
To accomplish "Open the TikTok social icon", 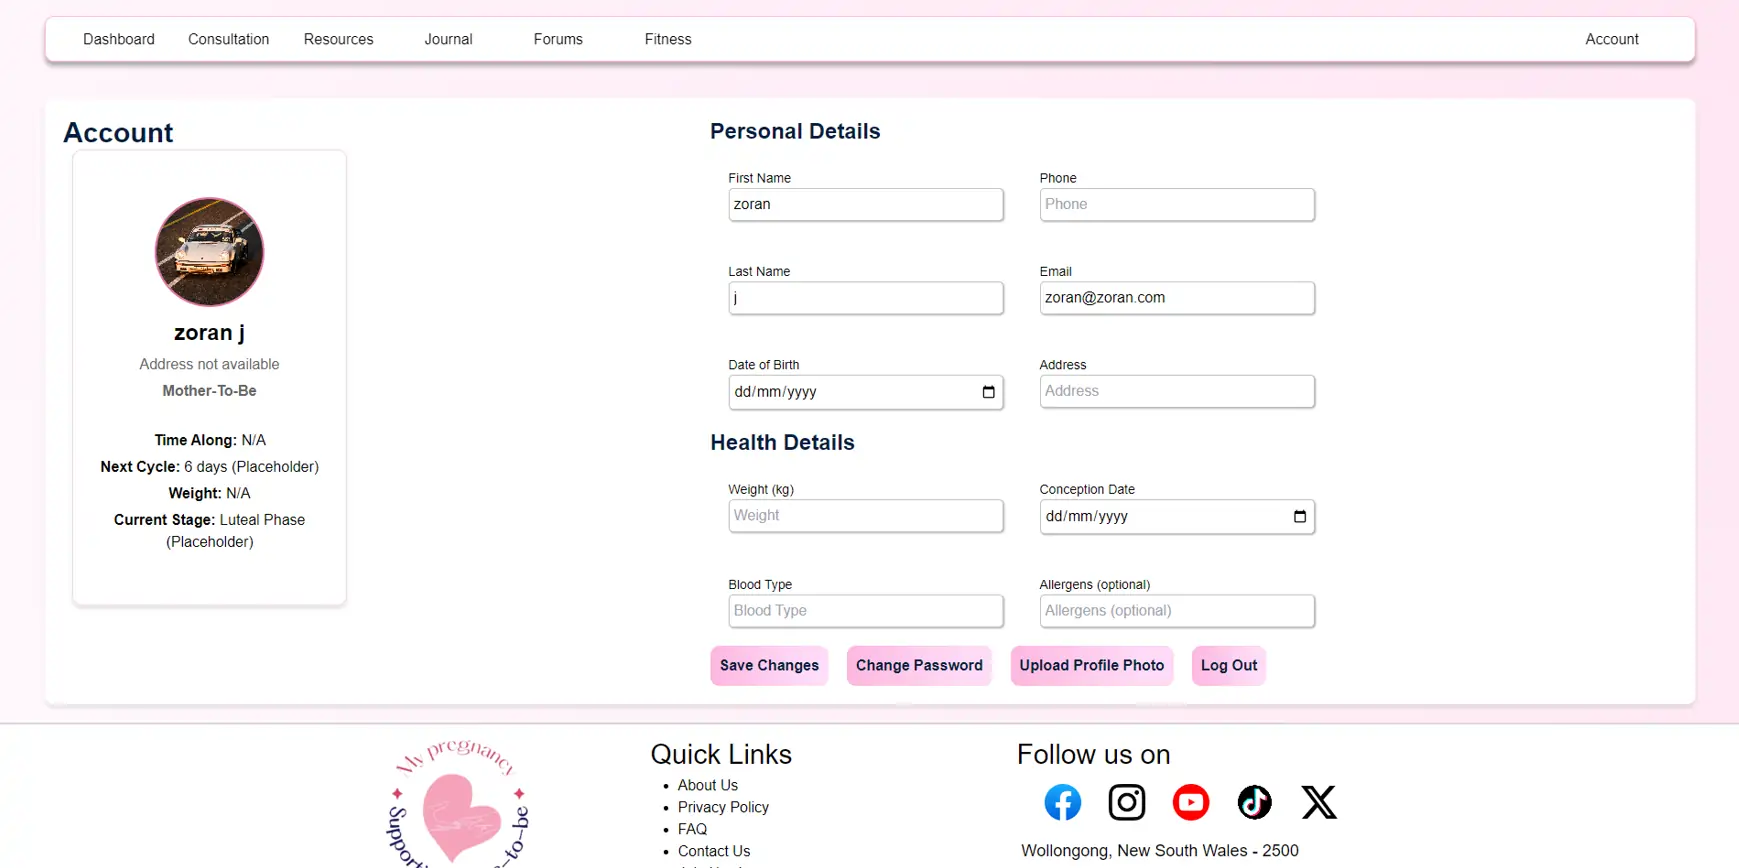I will coord(1254,802).
